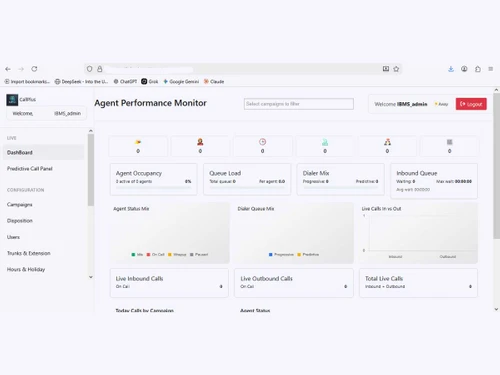Click the Dialer Mix card
This screenshot has height=375, width=500.
coord(340,179)
